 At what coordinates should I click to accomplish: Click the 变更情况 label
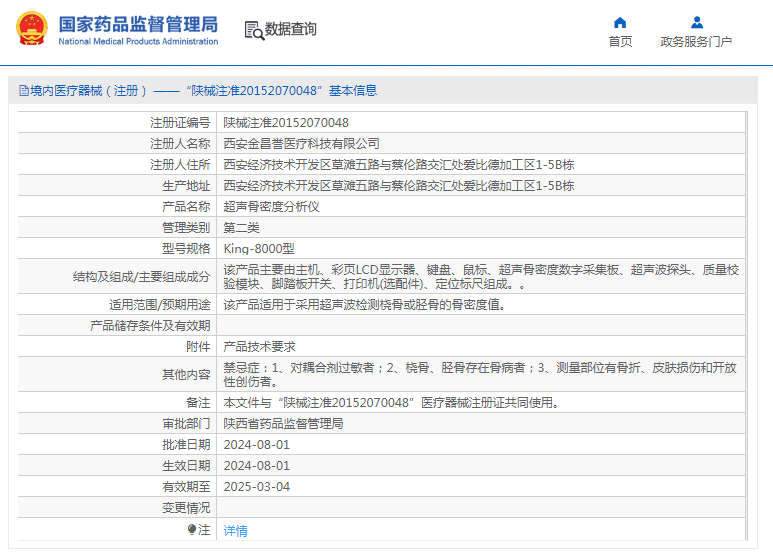[x=186, y=508]
